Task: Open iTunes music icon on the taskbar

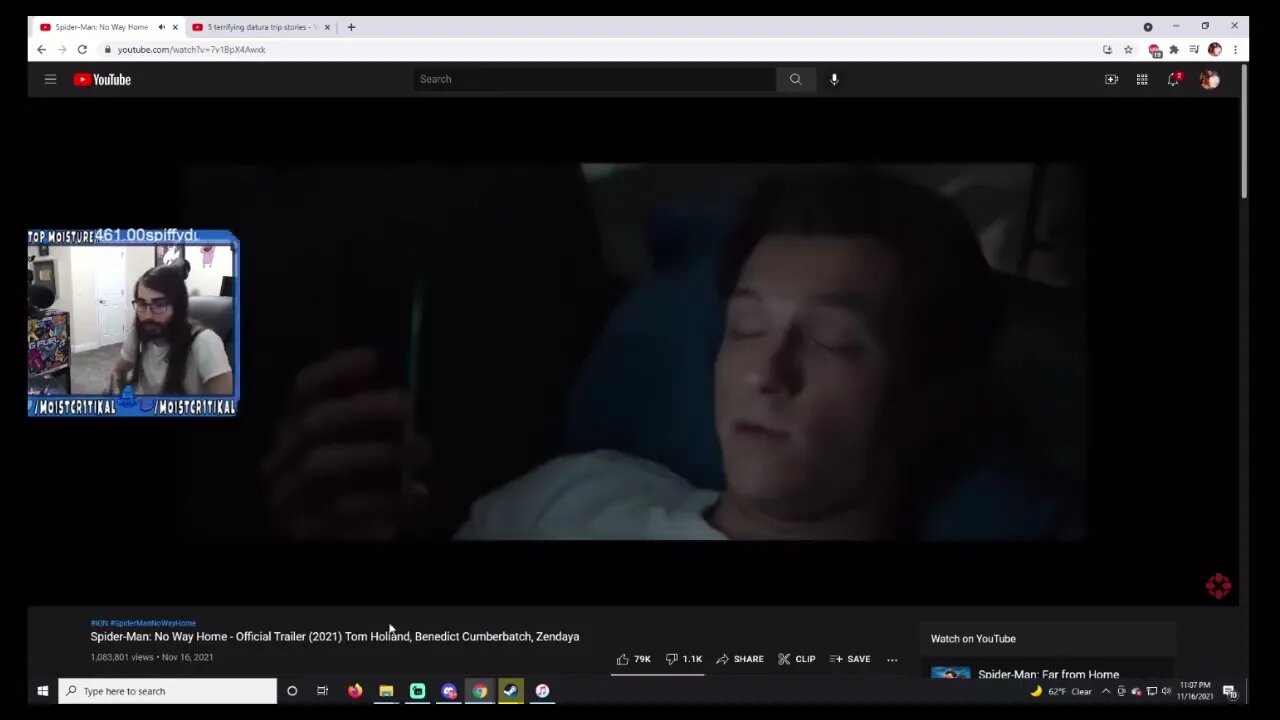Action: [x=542, y=691]
